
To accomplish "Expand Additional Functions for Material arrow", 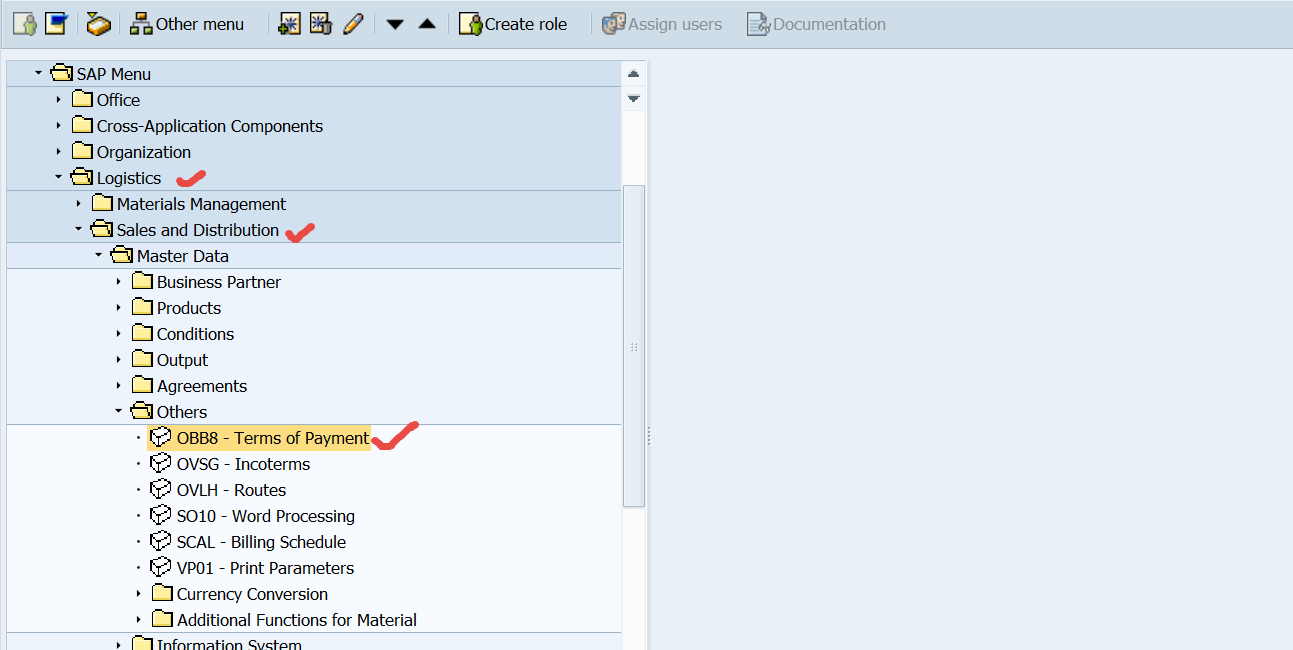I will coord(139,619).
